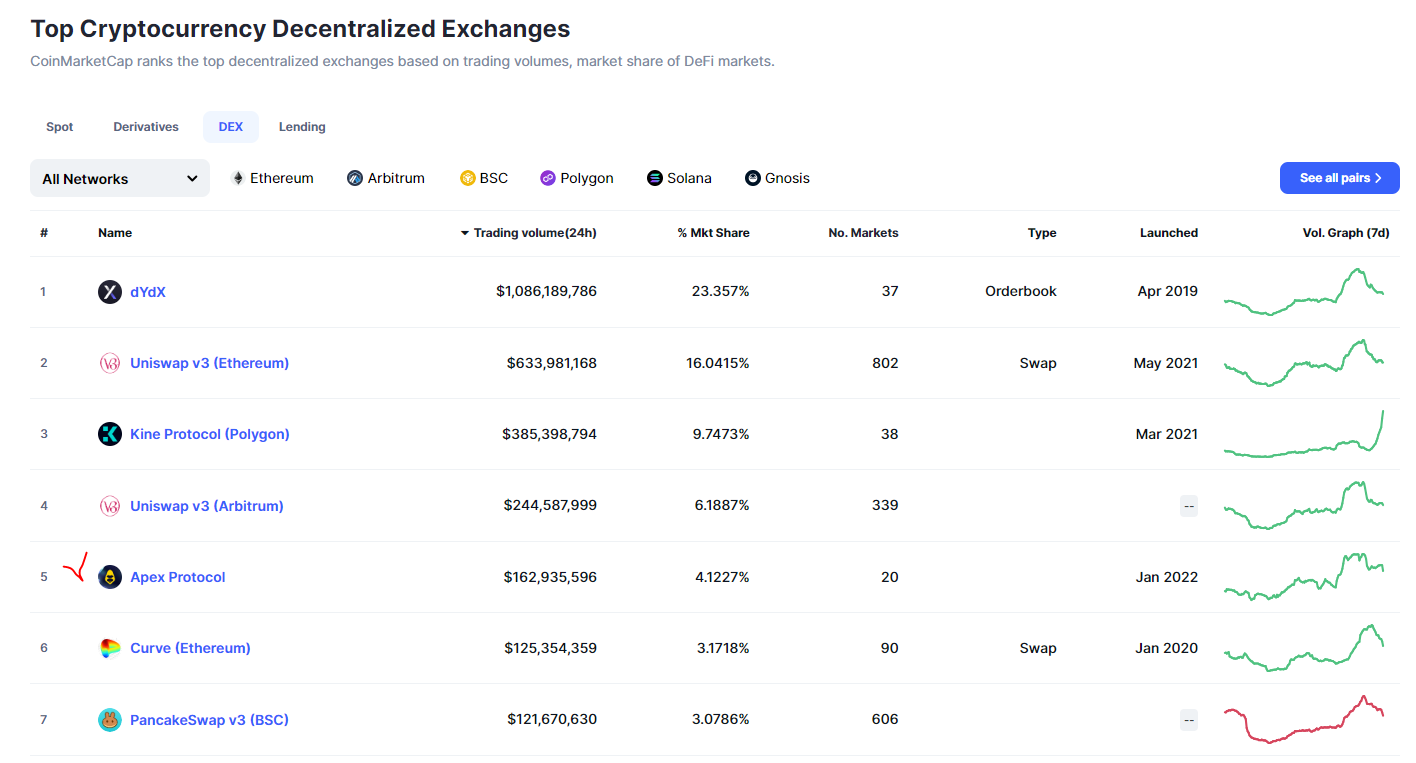Open the All Networks dropdown

point(120,179)
